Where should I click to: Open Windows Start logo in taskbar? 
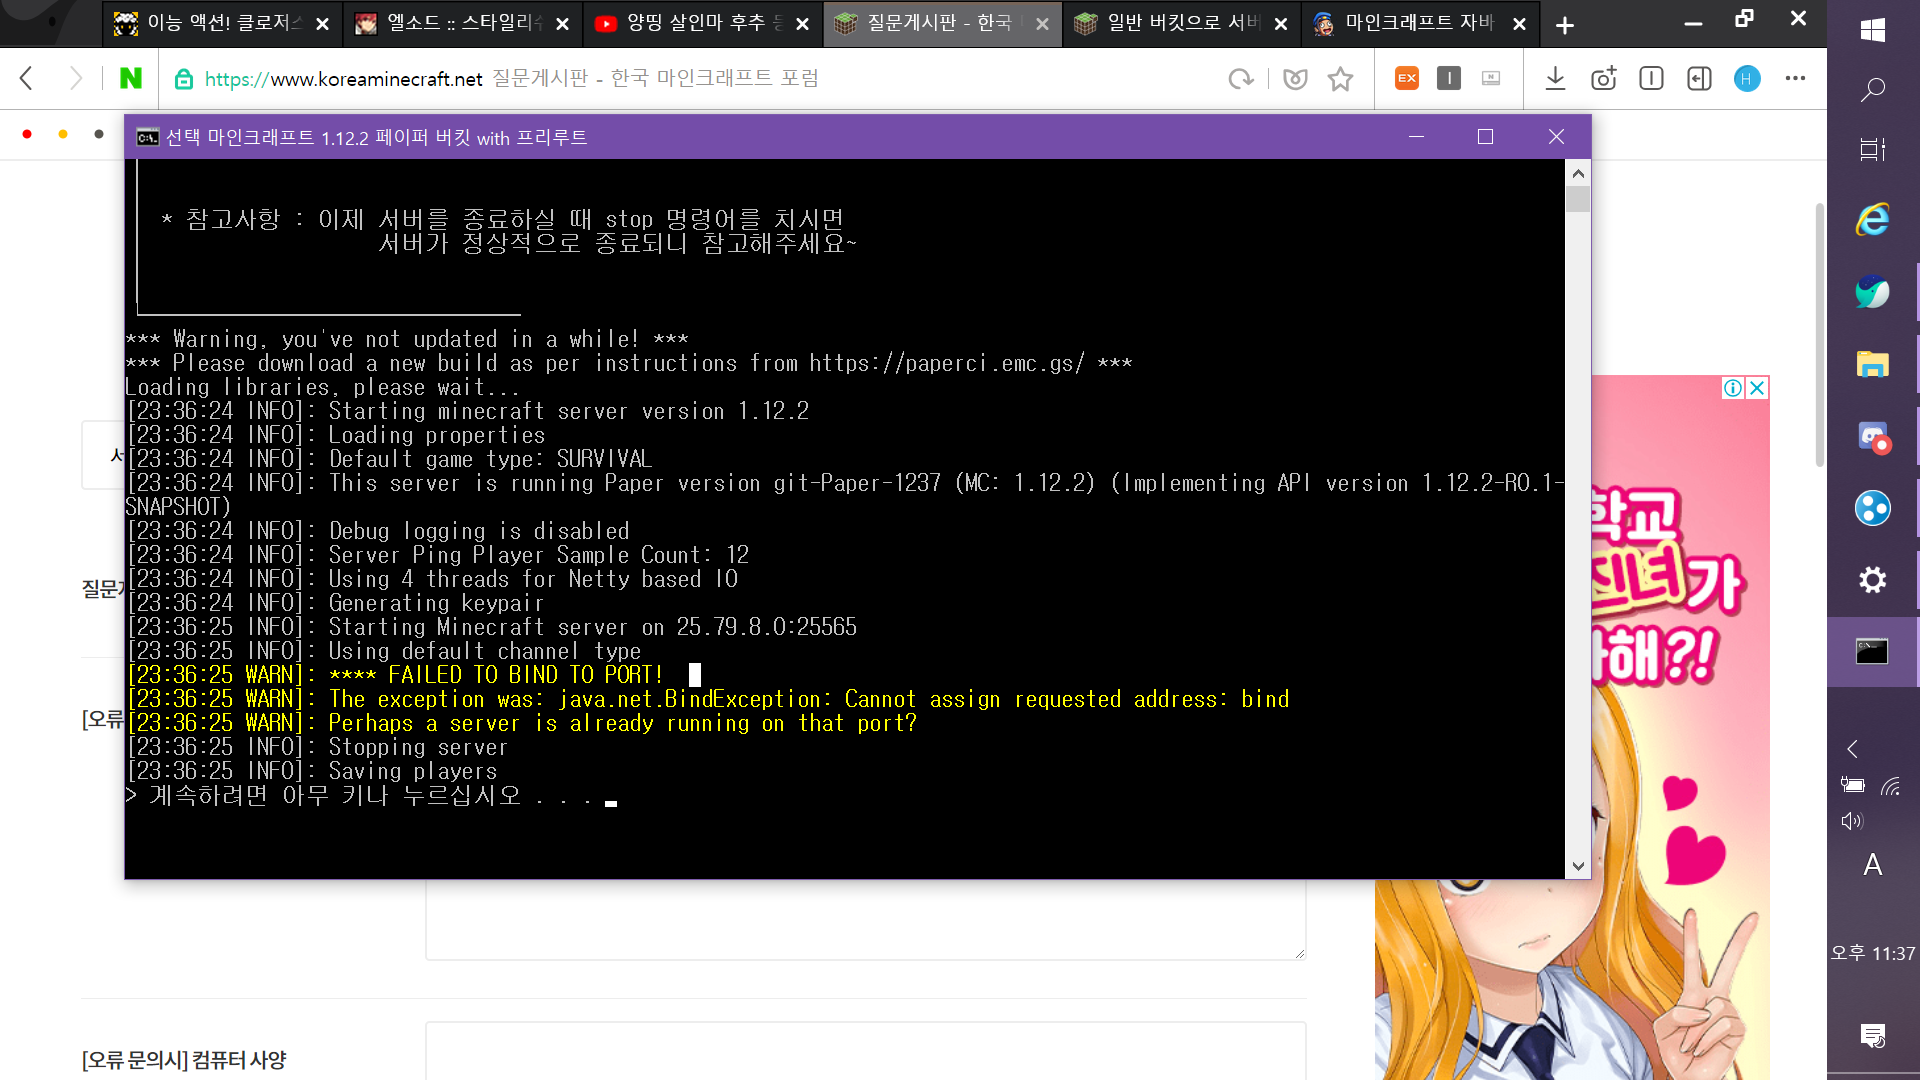1873,29
